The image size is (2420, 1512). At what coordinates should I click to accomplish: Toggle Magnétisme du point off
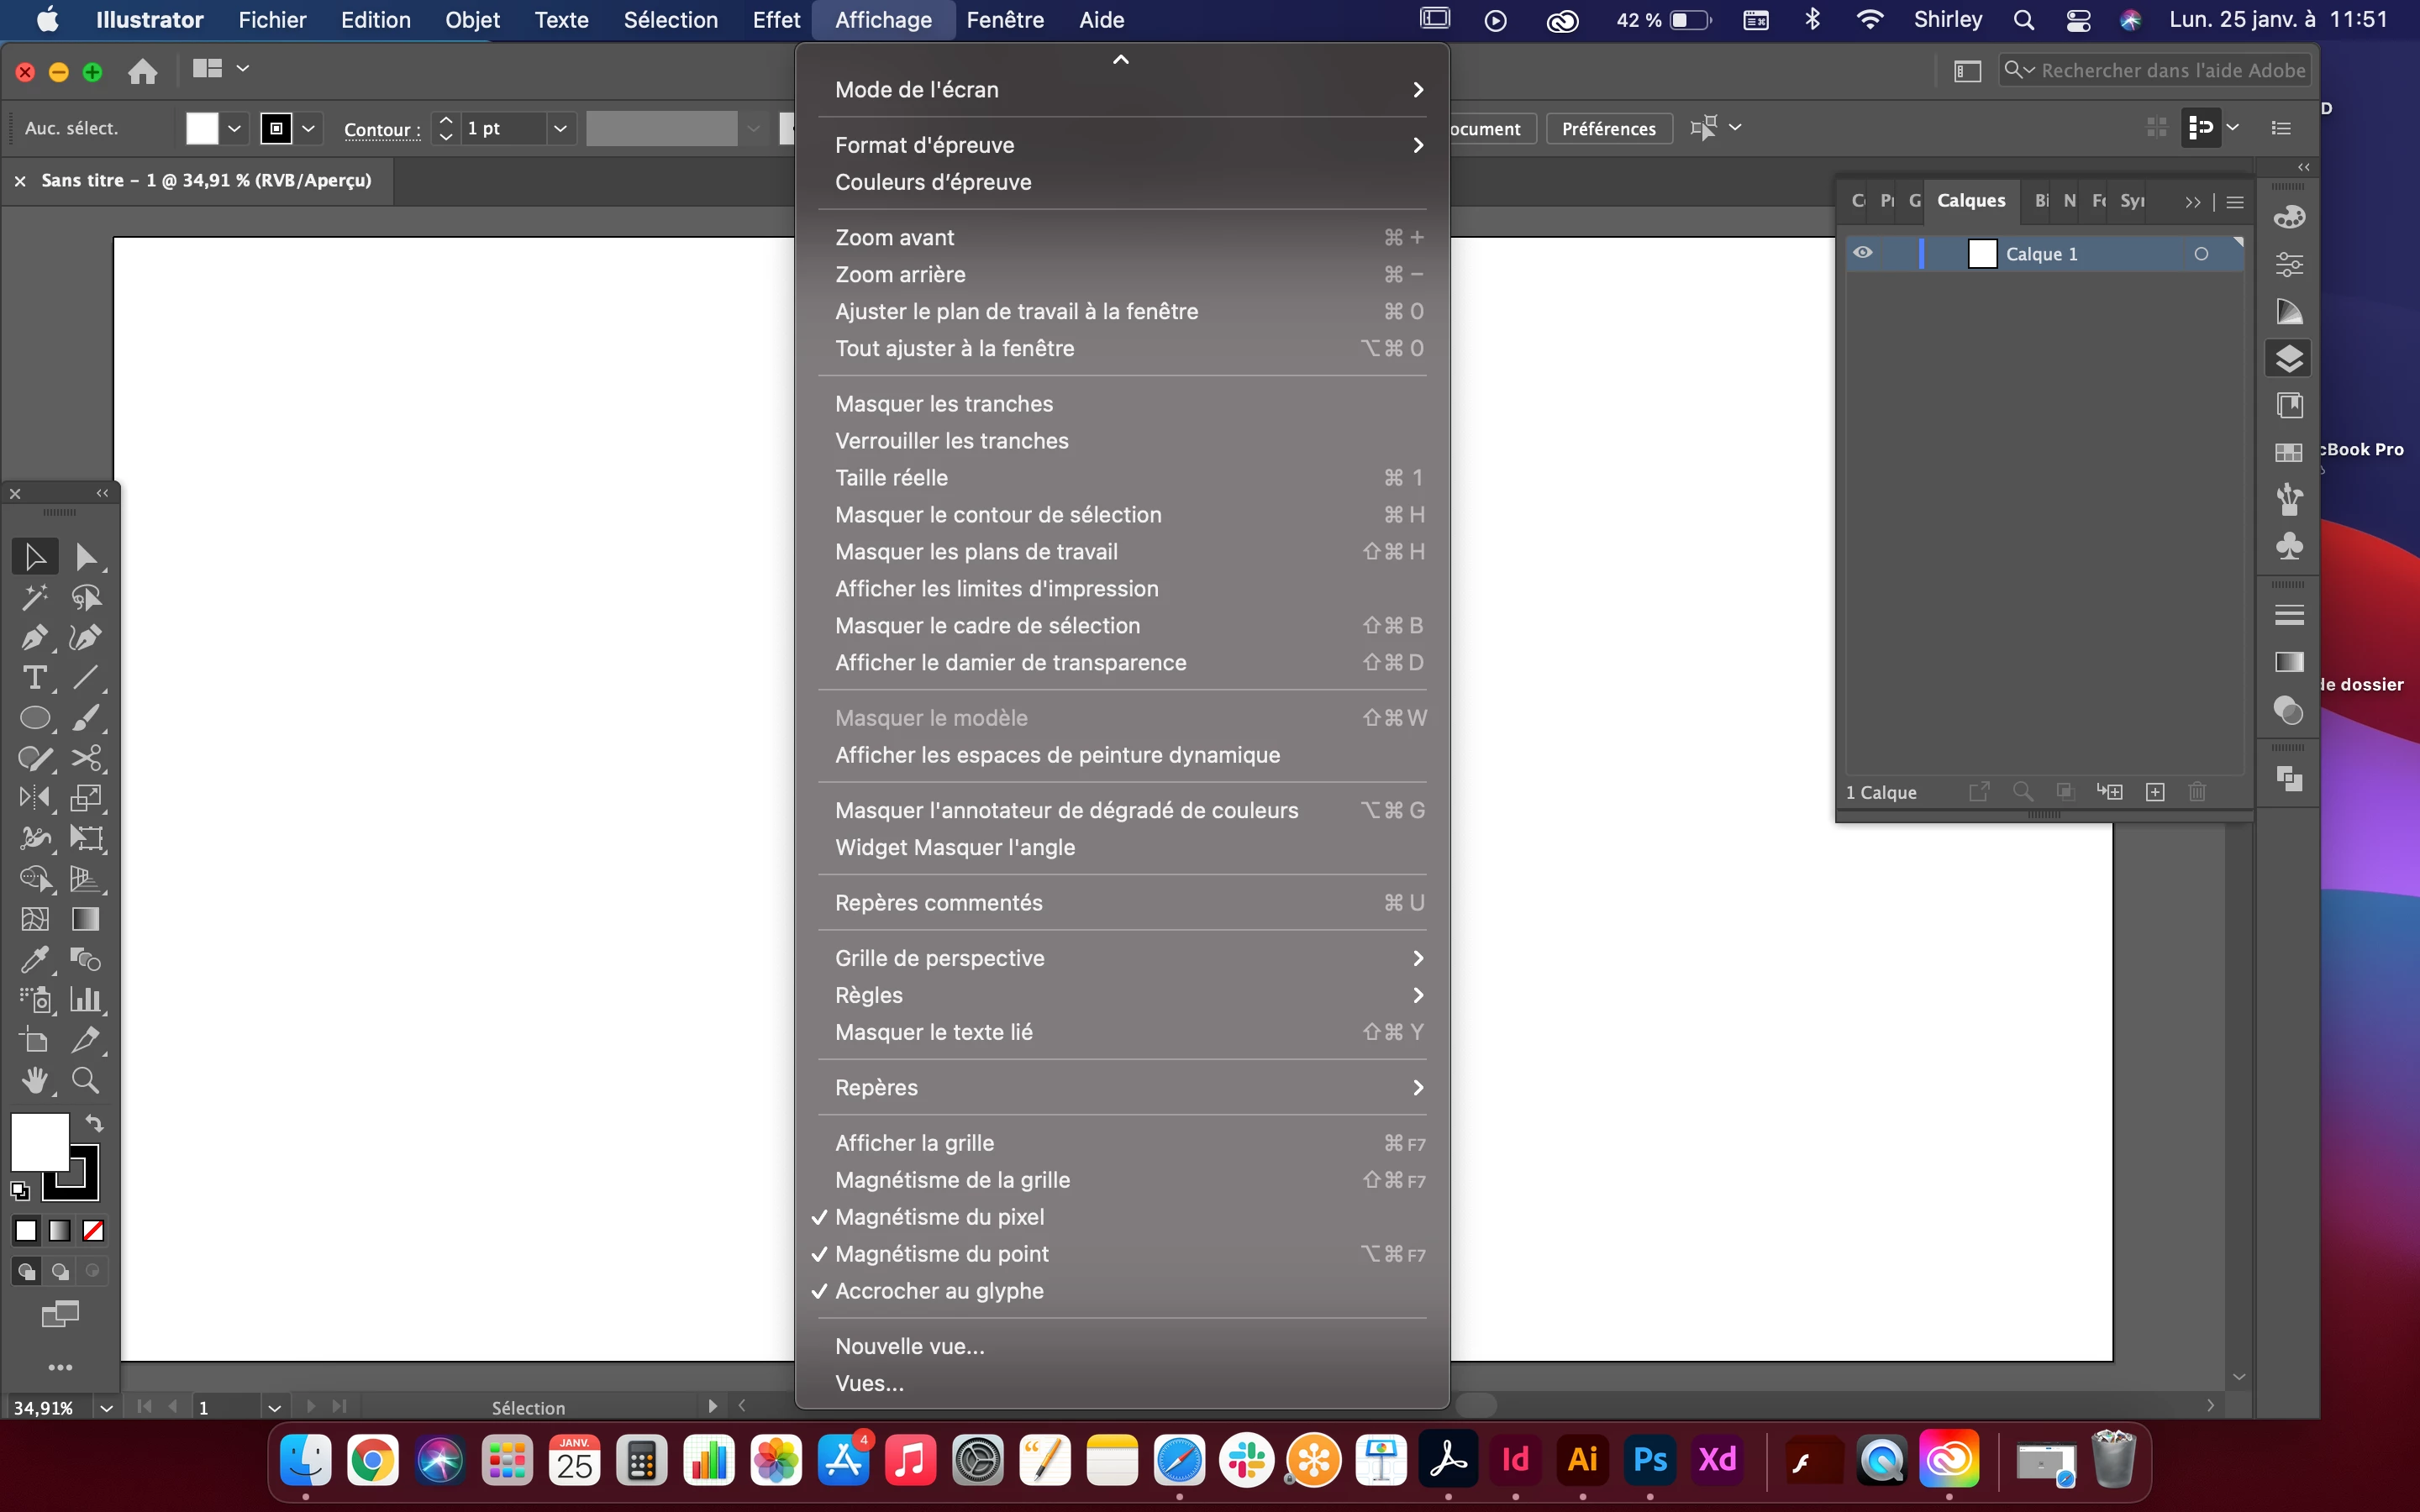(941, 1254)
